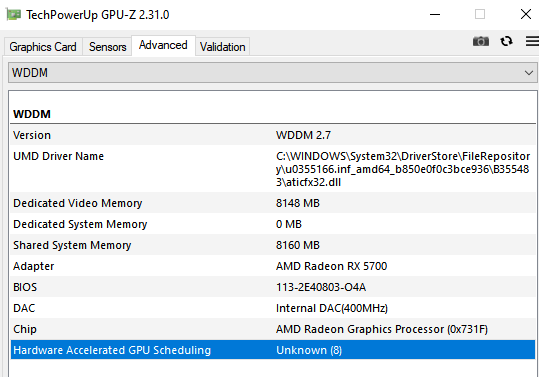
Task: Click the Dedicated System Memory label
Action: coord(80,224)
